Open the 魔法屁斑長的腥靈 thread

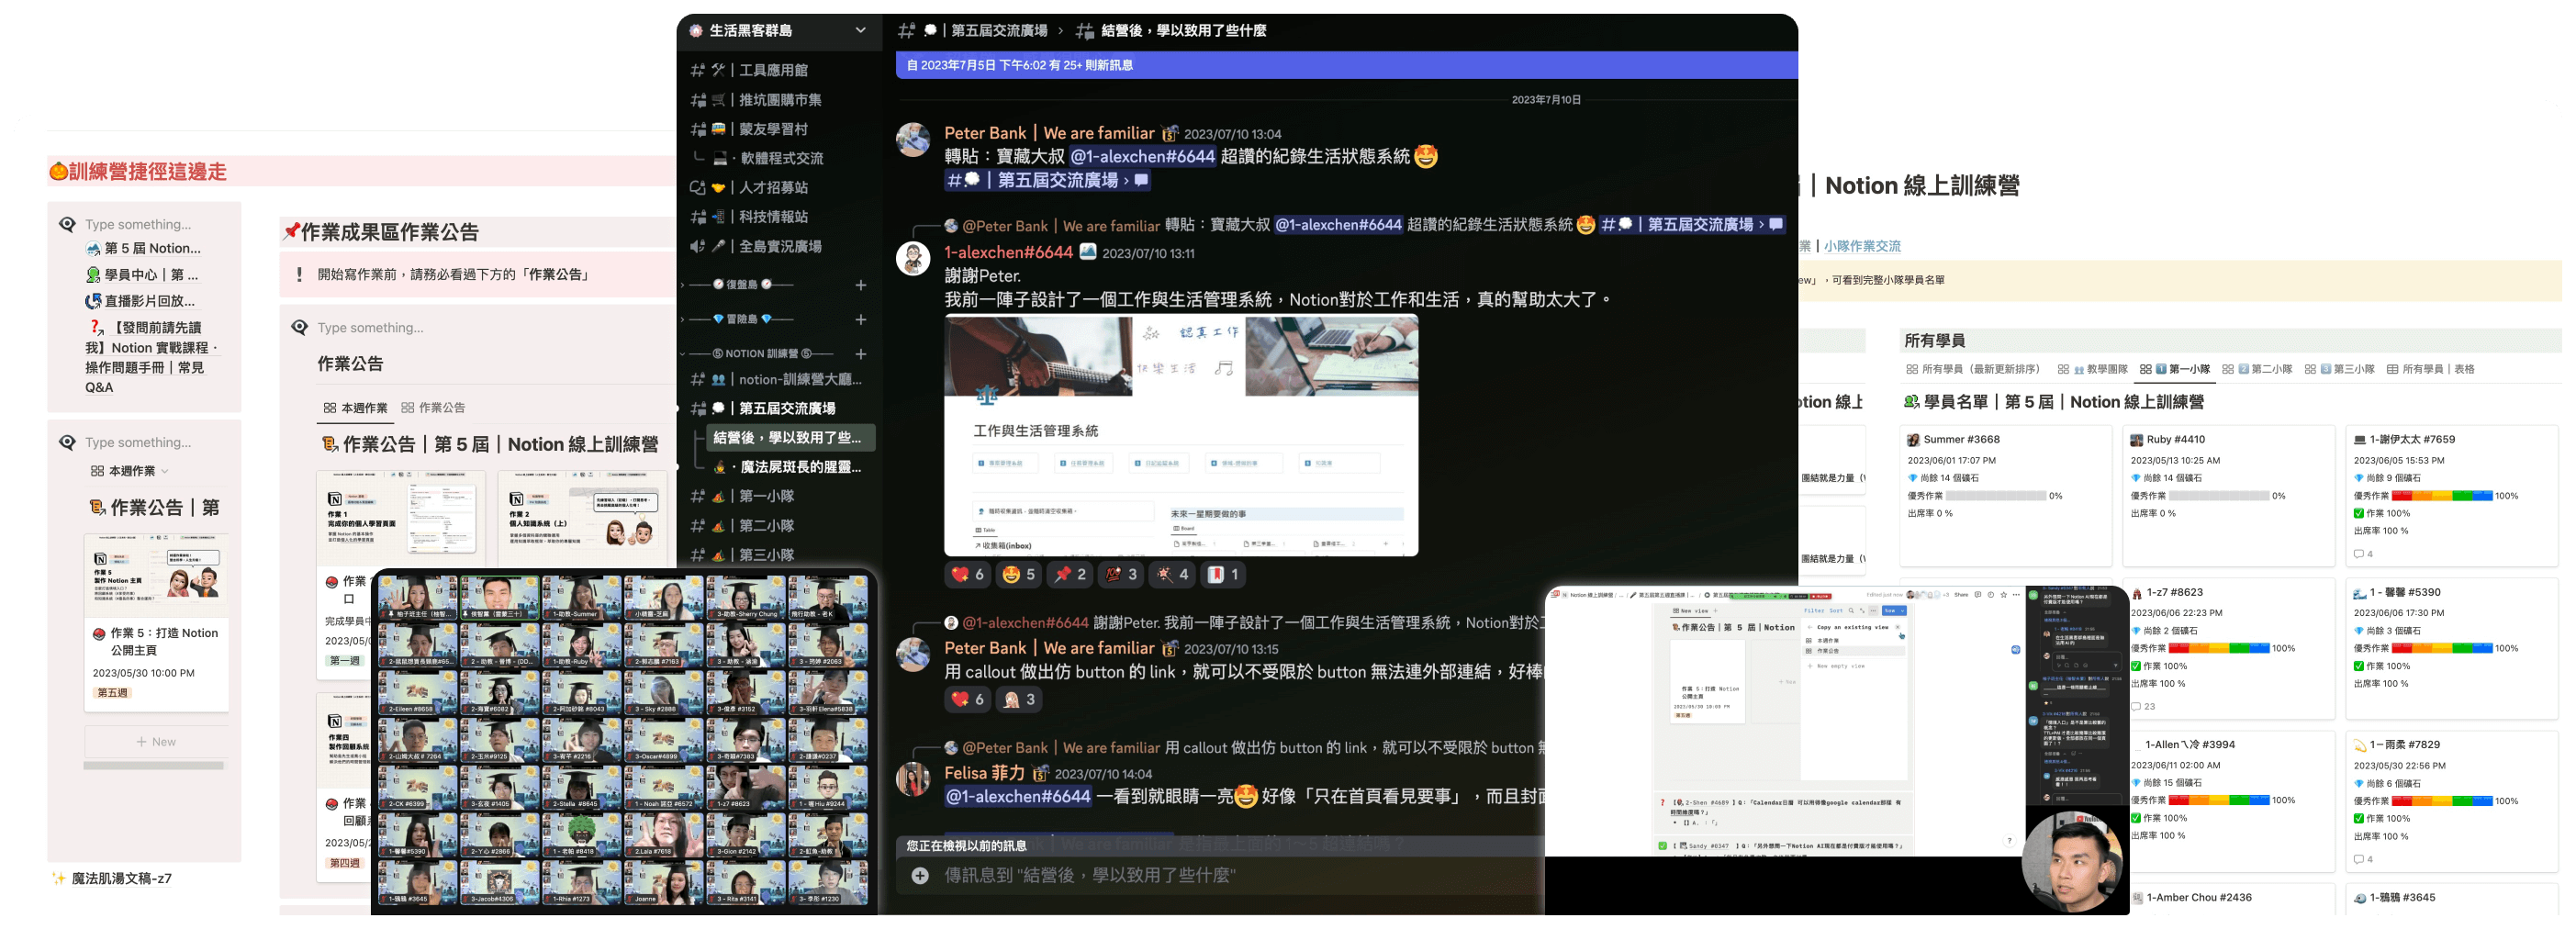point(789,467)
